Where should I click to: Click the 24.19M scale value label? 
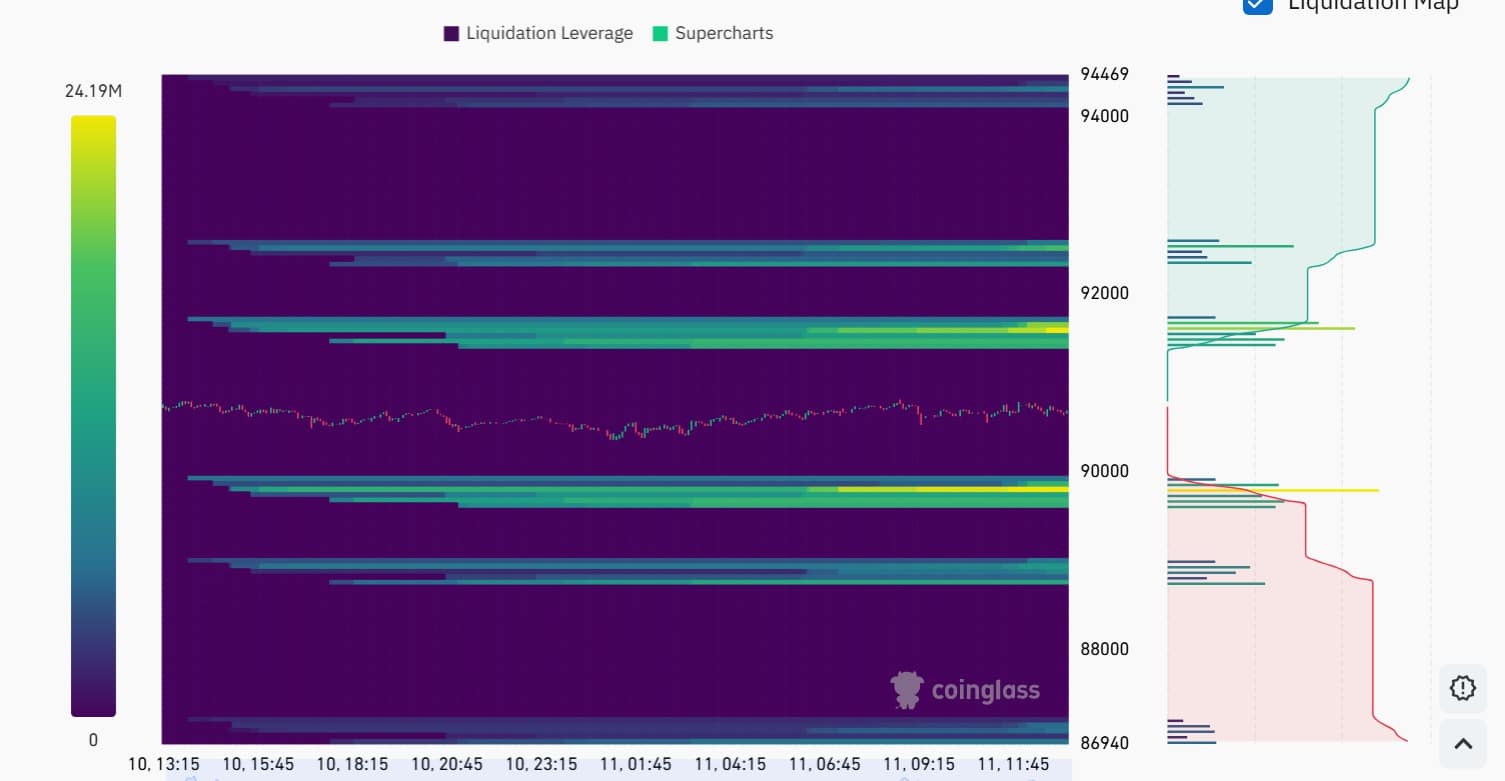coord(93,90)
